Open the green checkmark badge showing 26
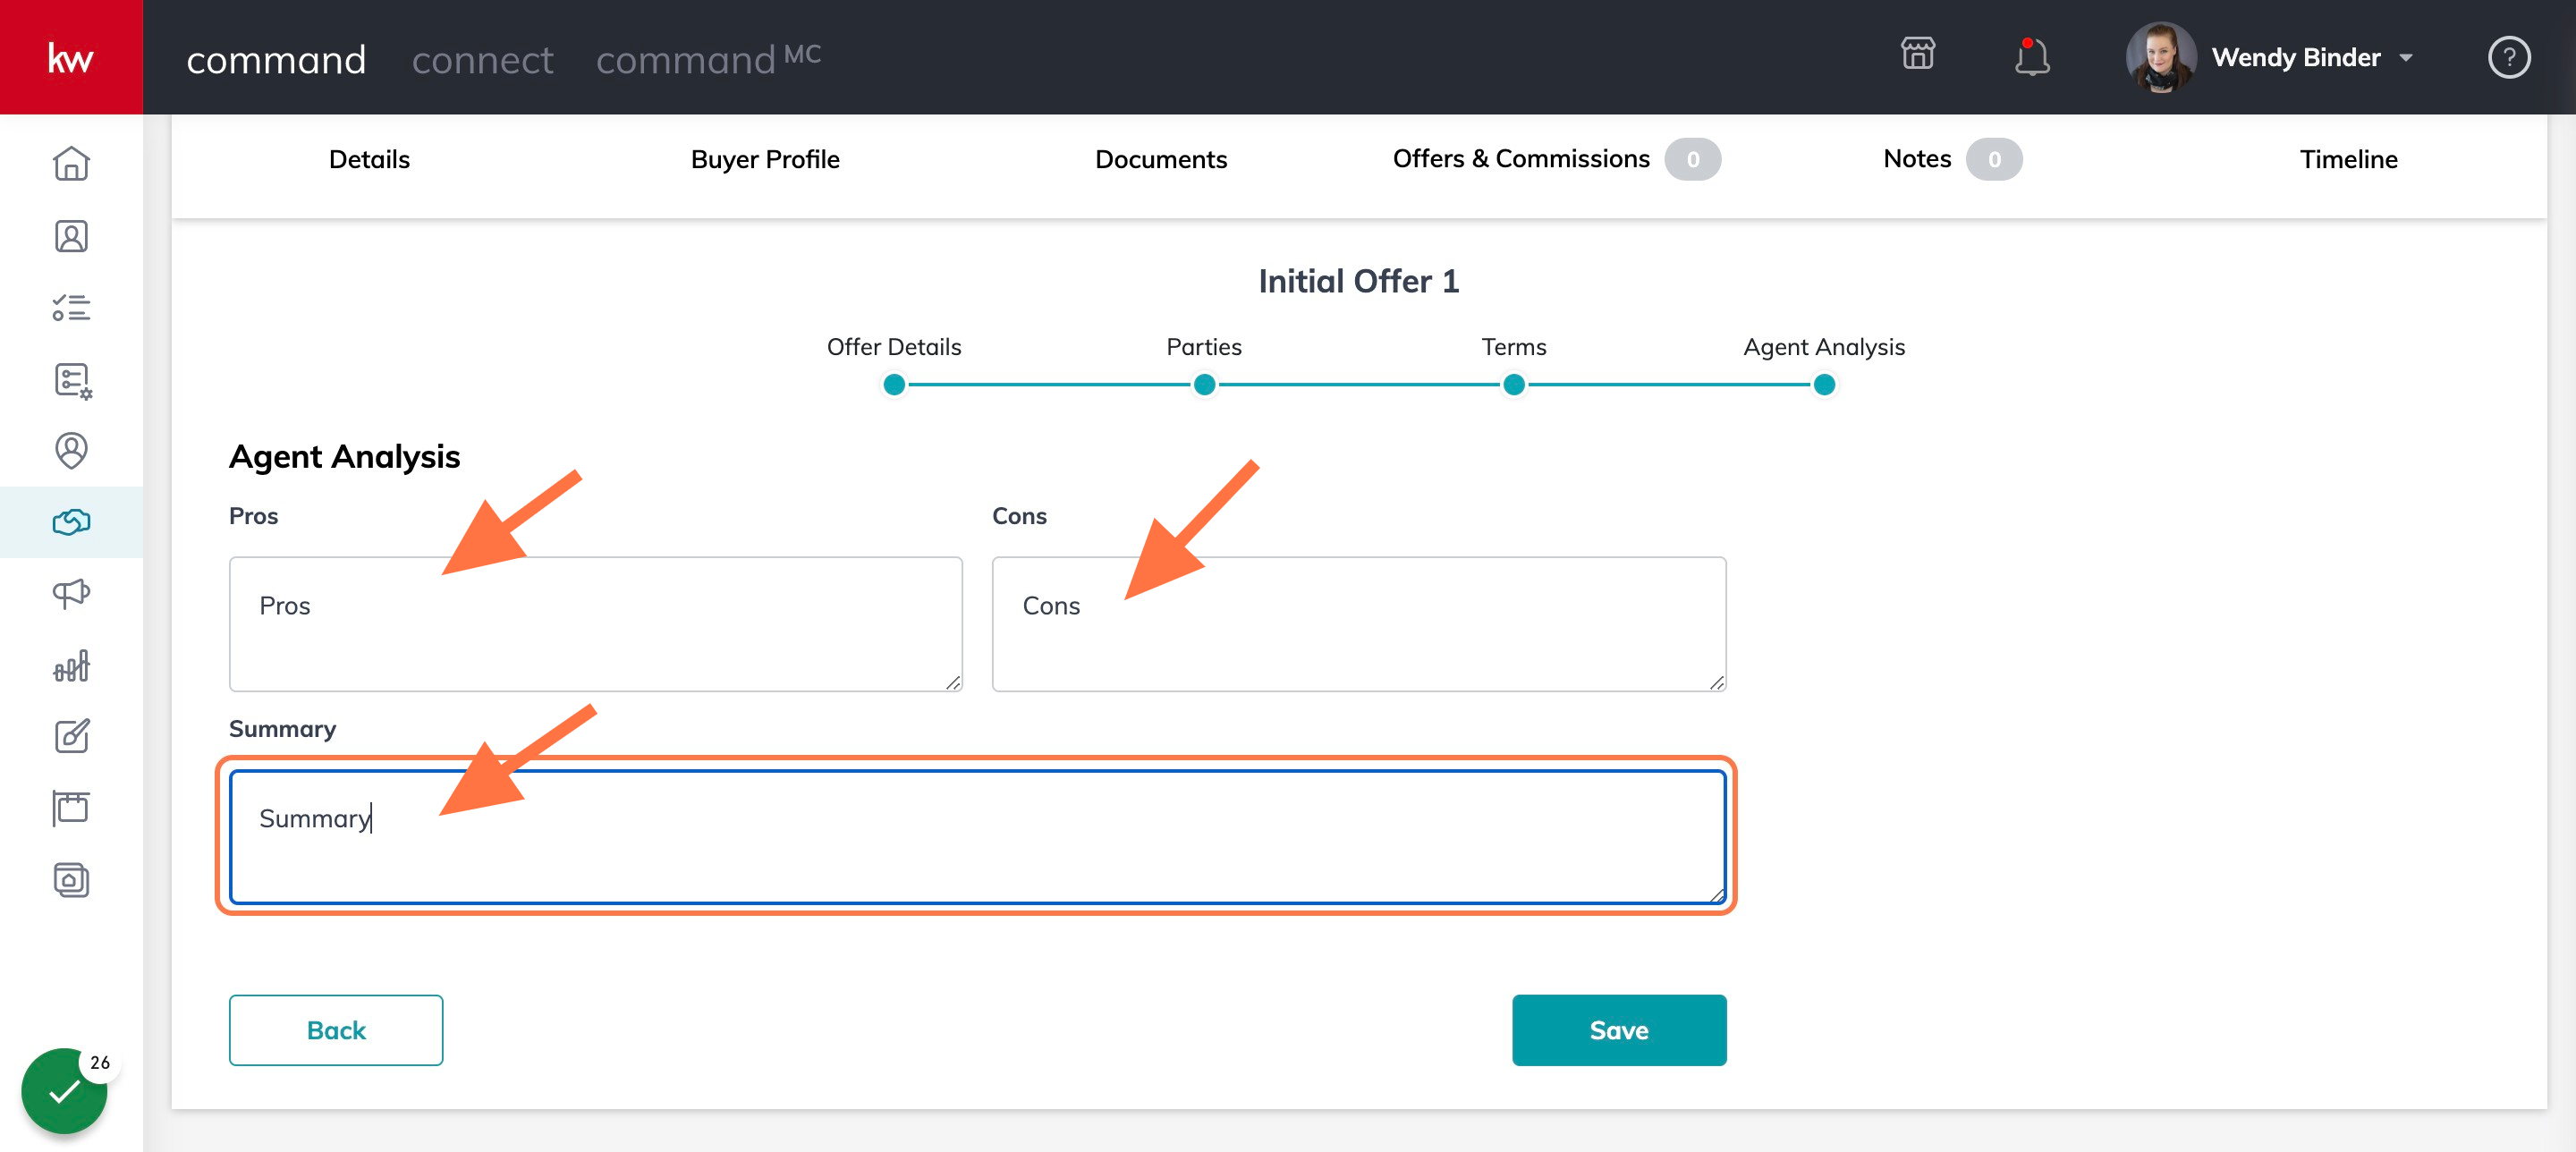 [65, 1090]
